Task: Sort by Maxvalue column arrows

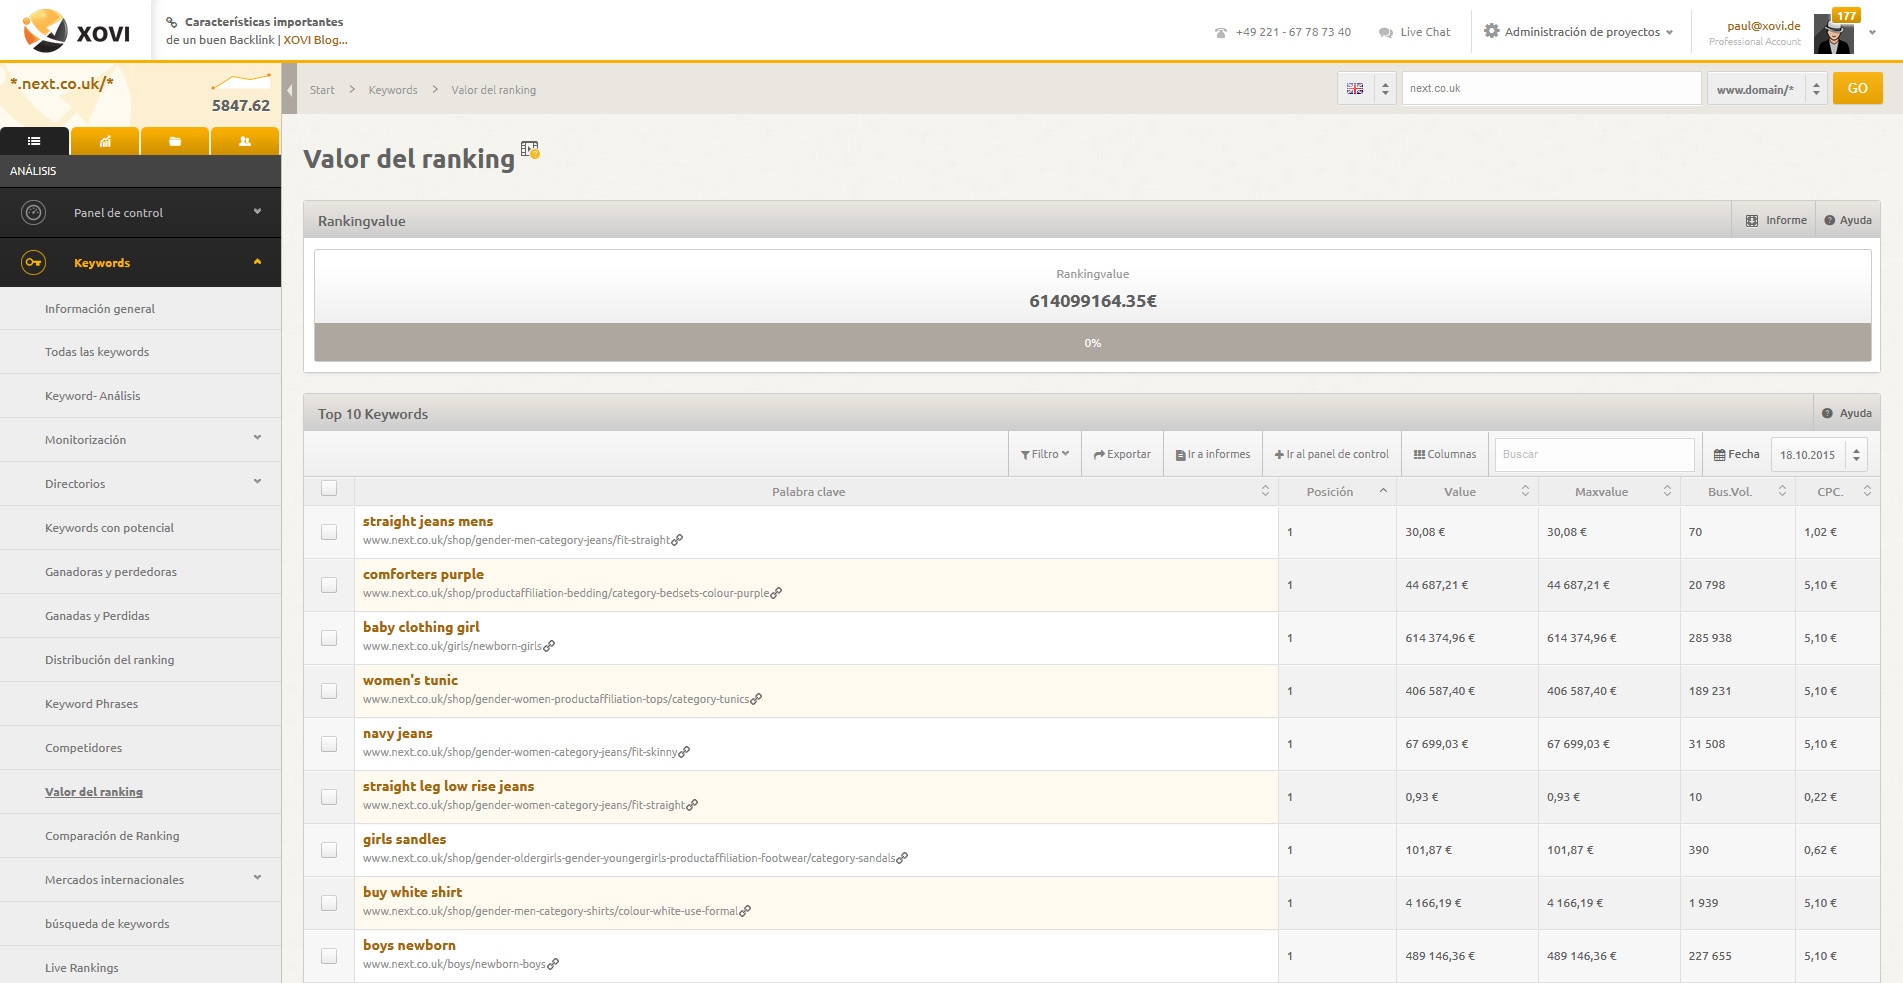Action: [x=1667, y=491]
